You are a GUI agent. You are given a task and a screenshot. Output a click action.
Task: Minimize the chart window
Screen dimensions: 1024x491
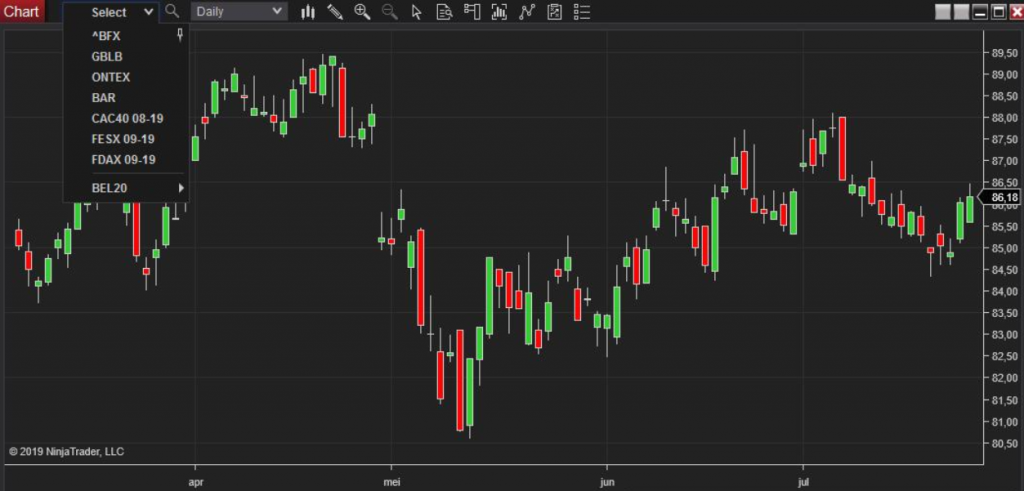pyautogui.click(x=980, y=12)
